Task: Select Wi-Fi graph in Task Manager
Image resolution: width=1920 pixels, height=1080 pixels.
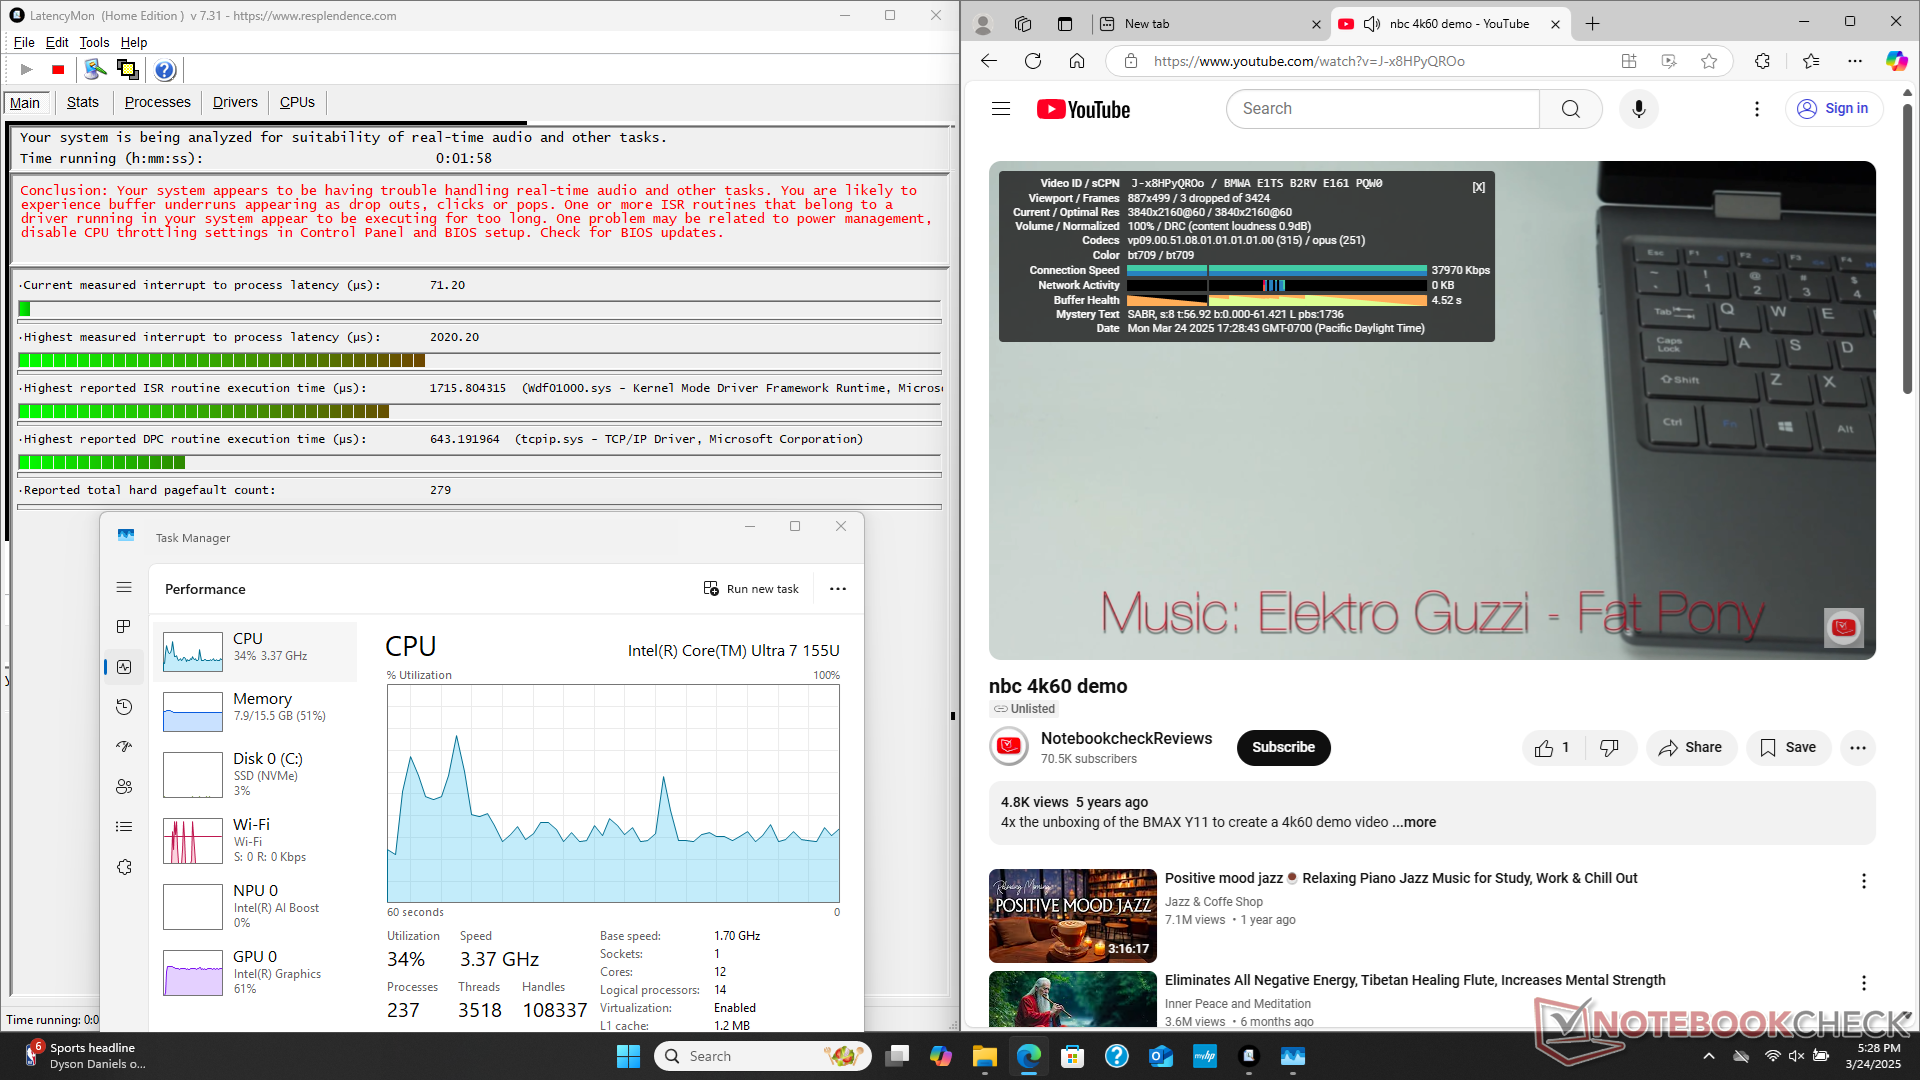Action: 256,841
